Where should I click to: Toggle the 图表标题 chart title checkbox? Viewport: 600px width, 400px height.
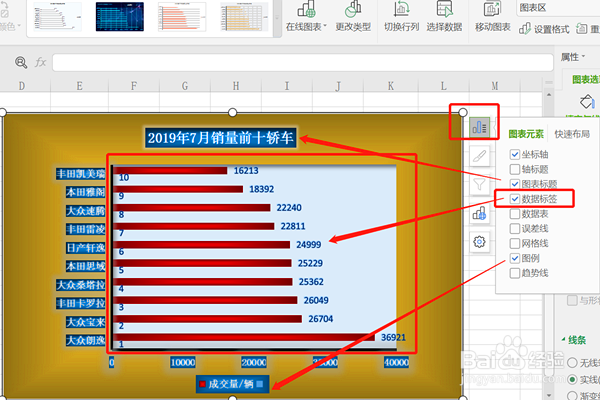[515, 184]
